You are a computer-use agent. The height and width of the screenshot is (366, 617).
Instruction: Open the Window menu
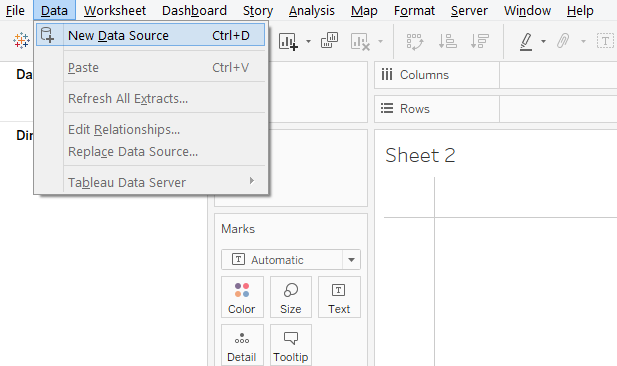(x=527, y=11)
